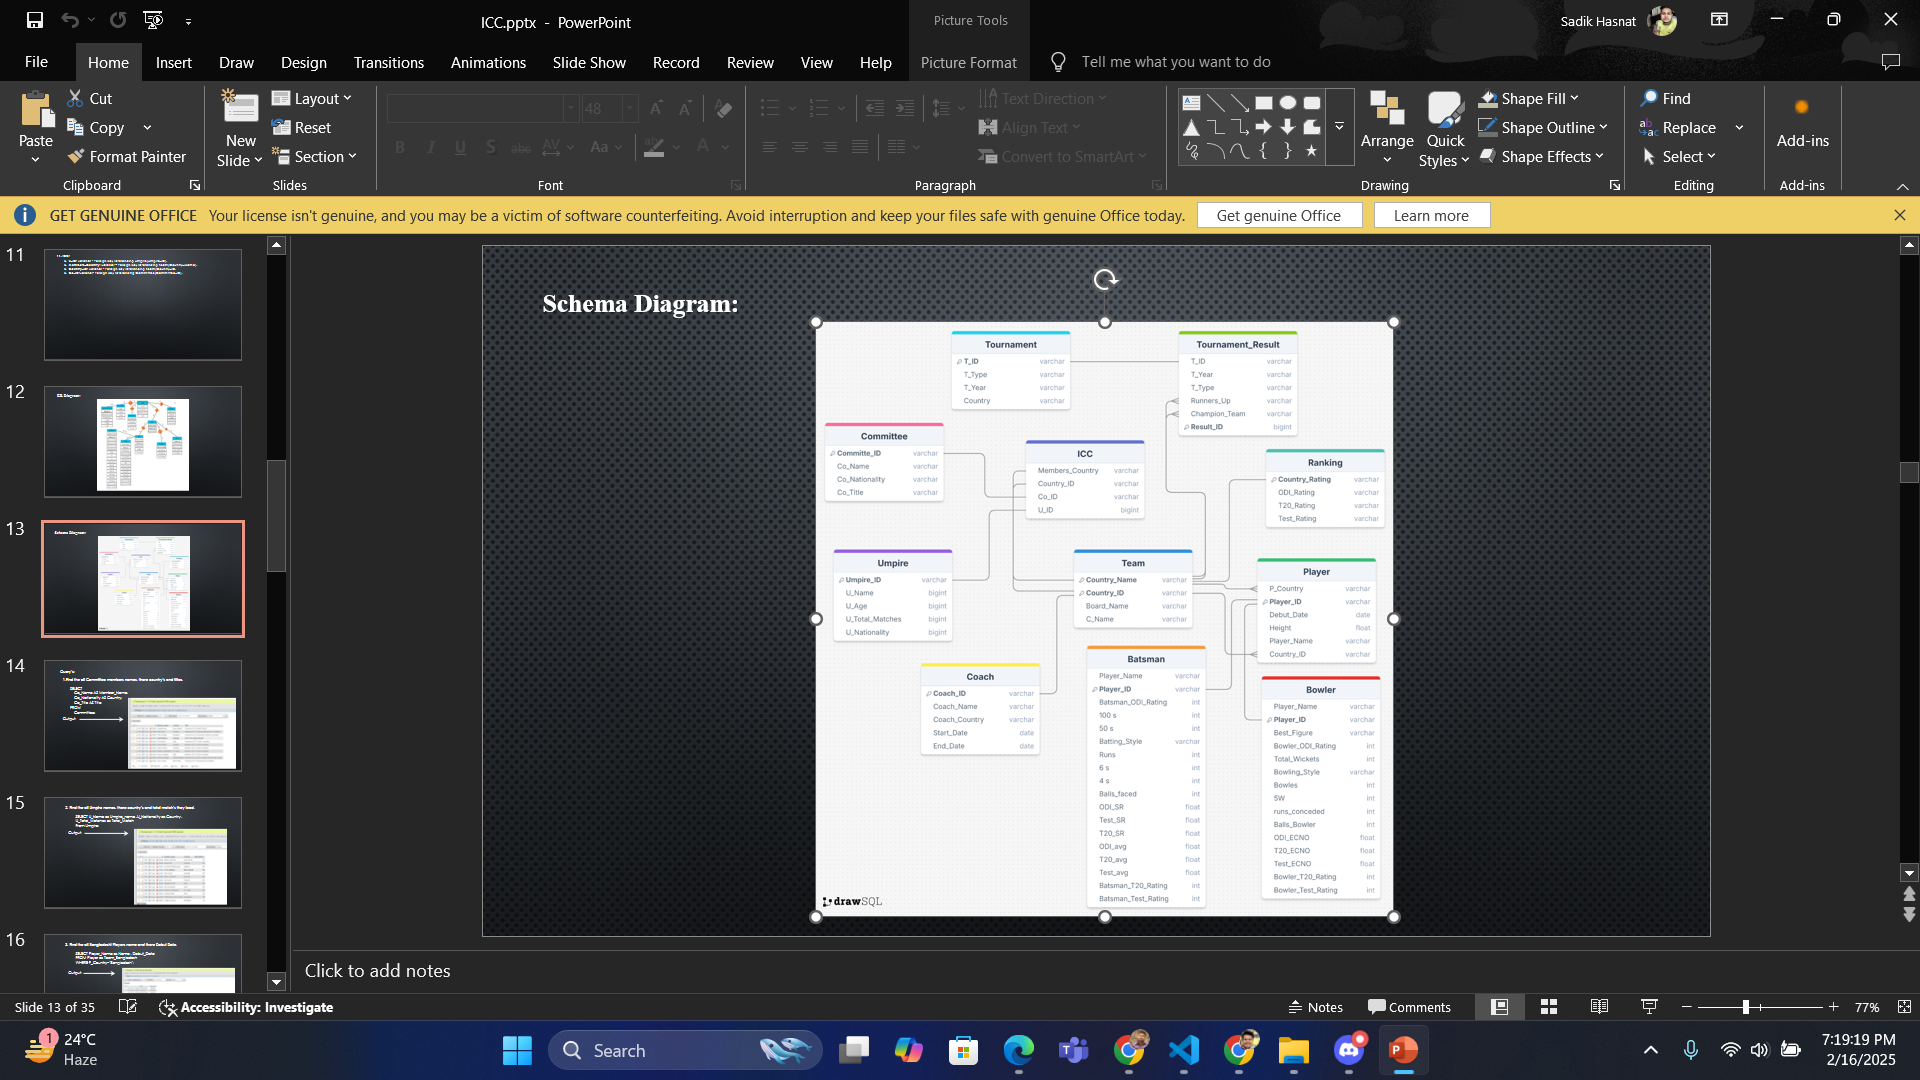Open Clipboard dialog launcher
Image resolution: width=1920 pixels, height=1080 pixels.
coord(195,185)
